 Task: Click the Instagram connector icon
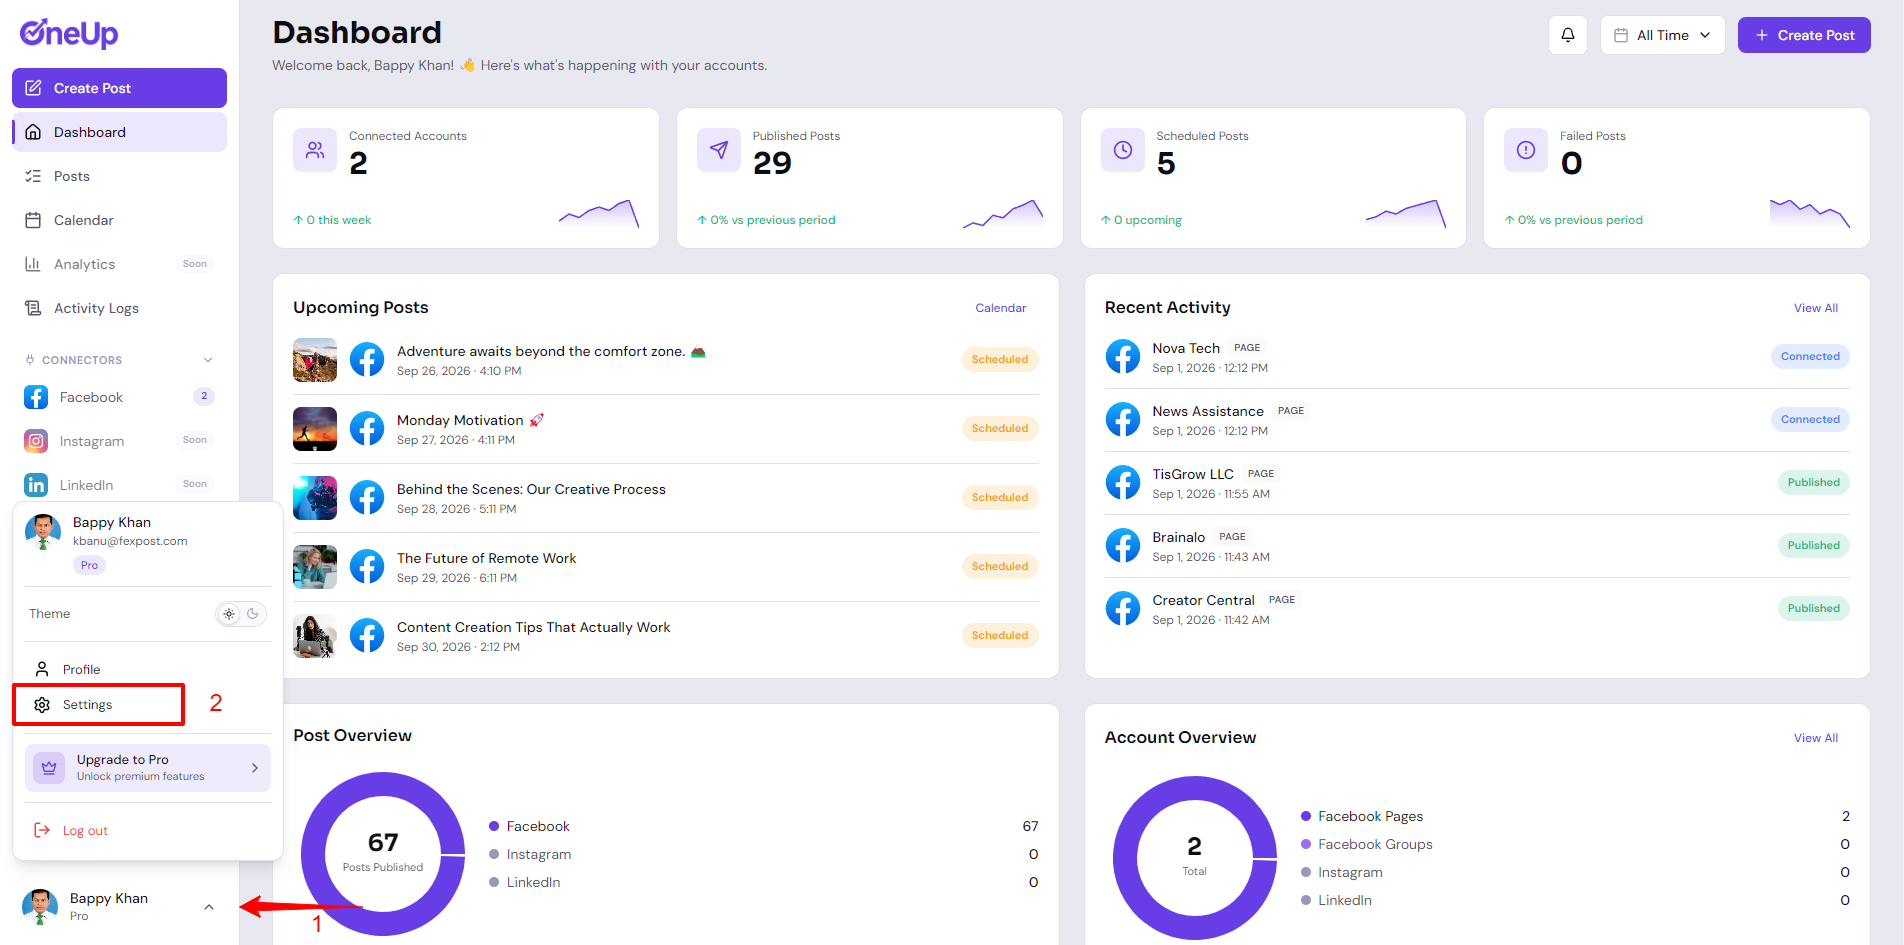[36, 441]
